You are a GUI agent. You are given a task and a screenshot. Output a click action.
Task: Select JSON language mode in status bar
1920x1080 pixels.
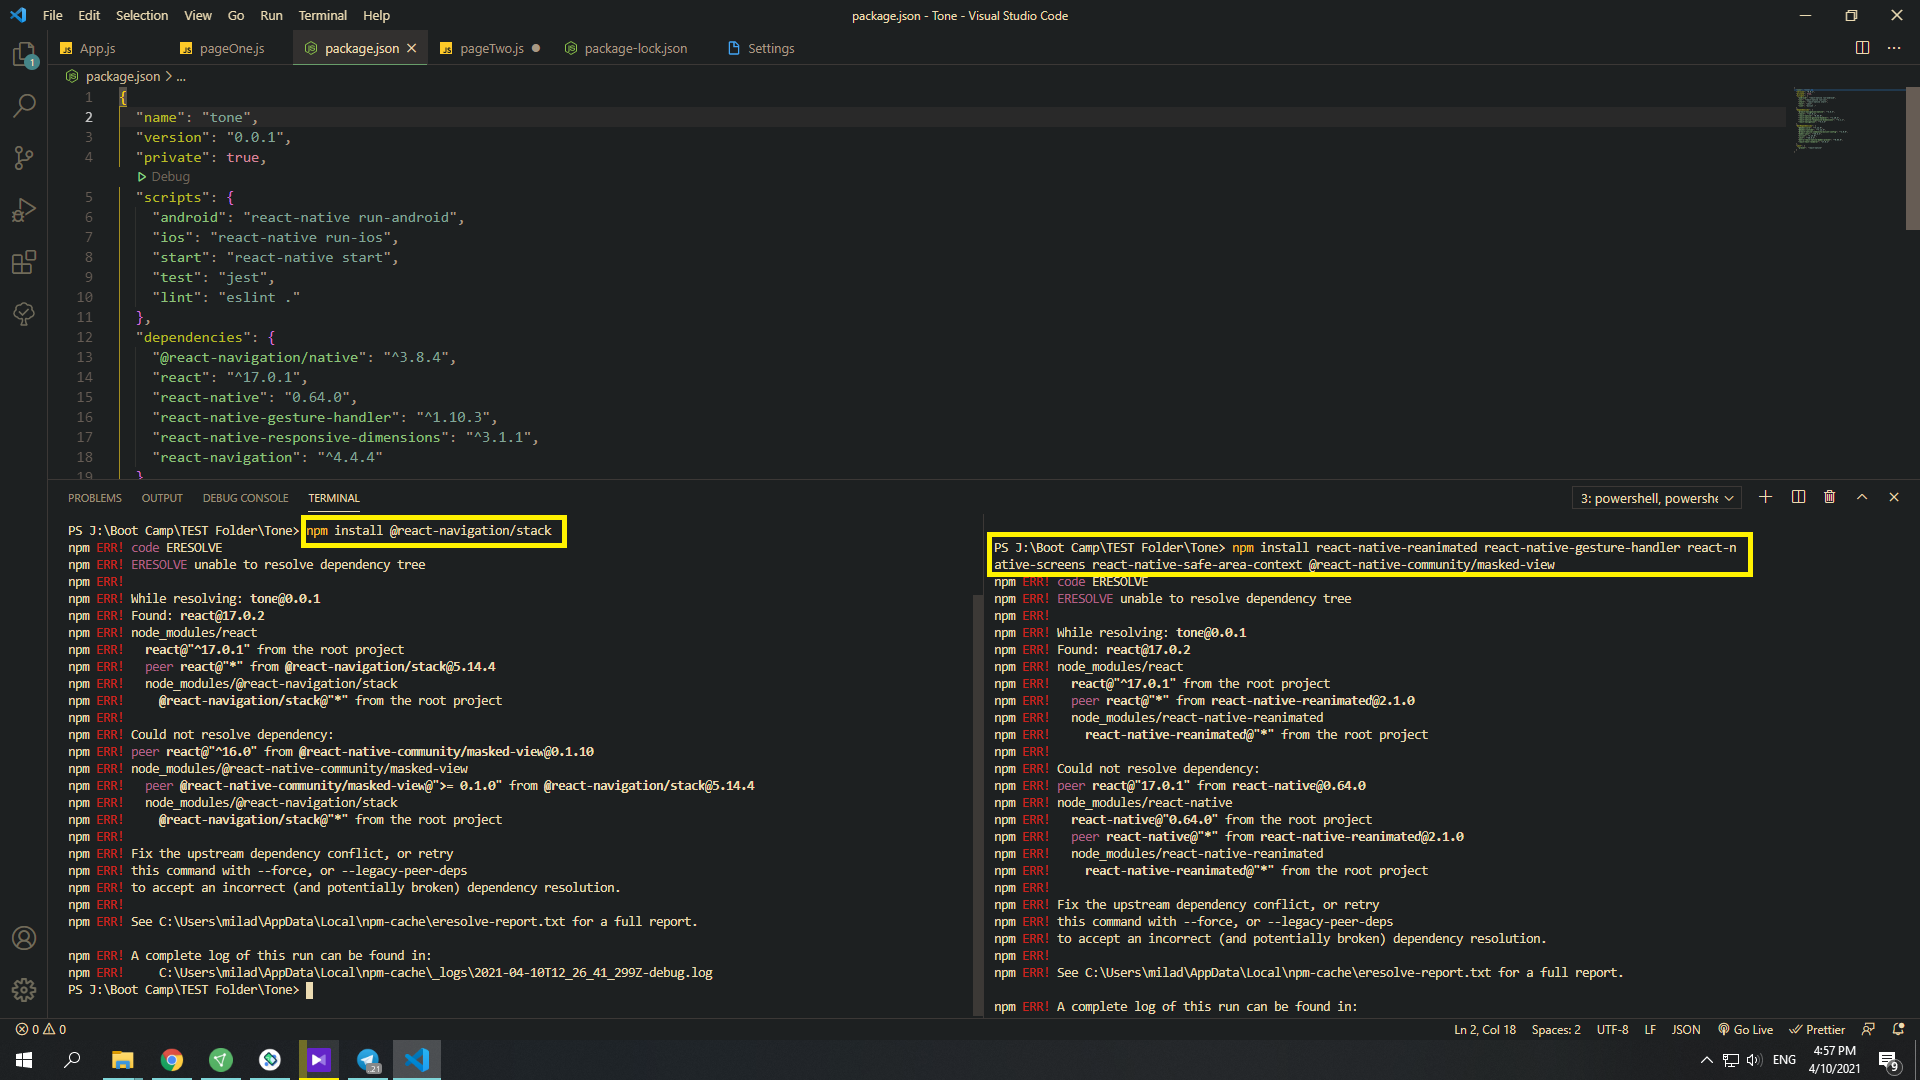[1686, 1029]
